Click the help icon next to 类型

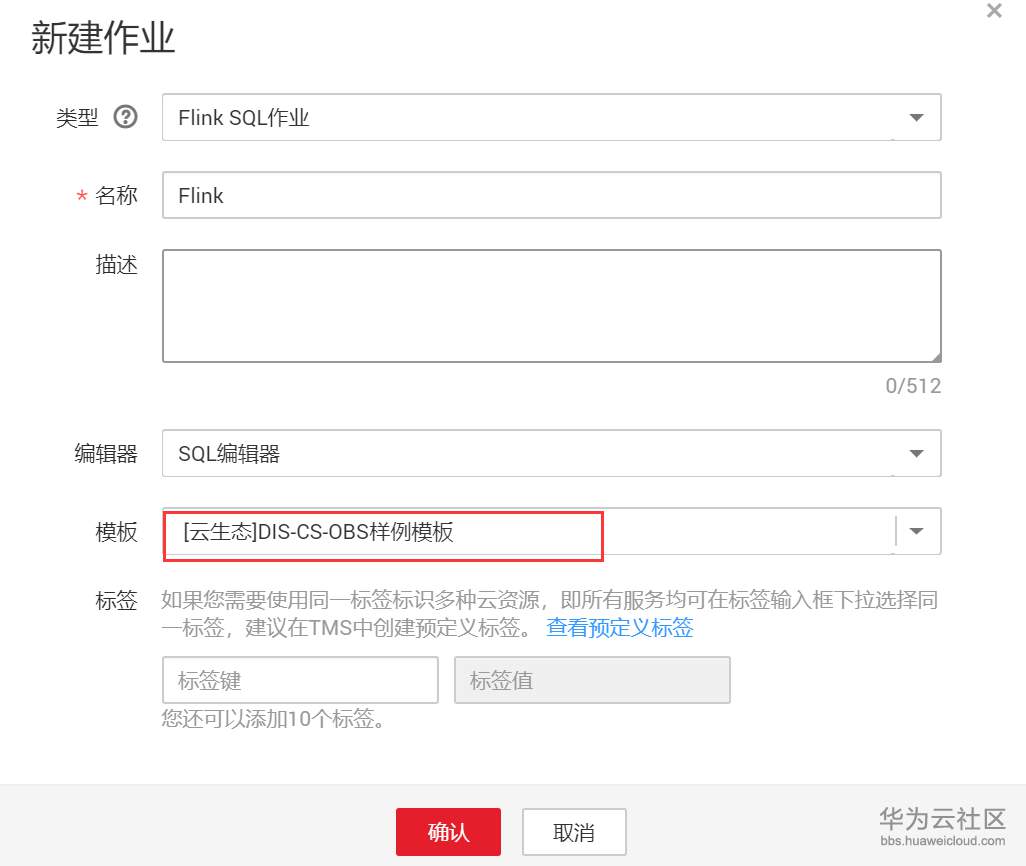(x=125, y=117)
